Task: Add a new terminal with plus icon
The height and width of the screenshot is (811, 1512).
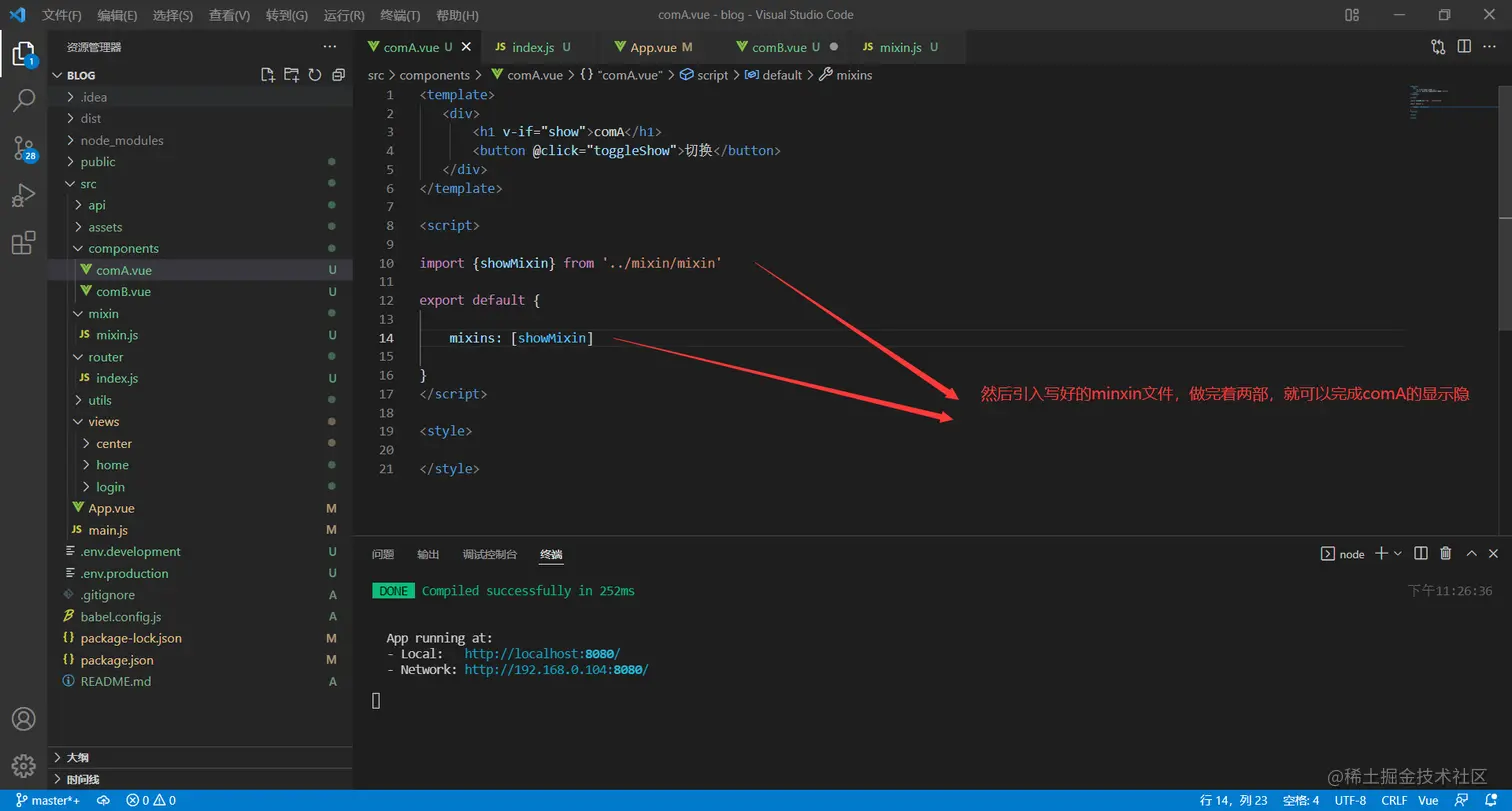Action: click(x=1381, y=553)
